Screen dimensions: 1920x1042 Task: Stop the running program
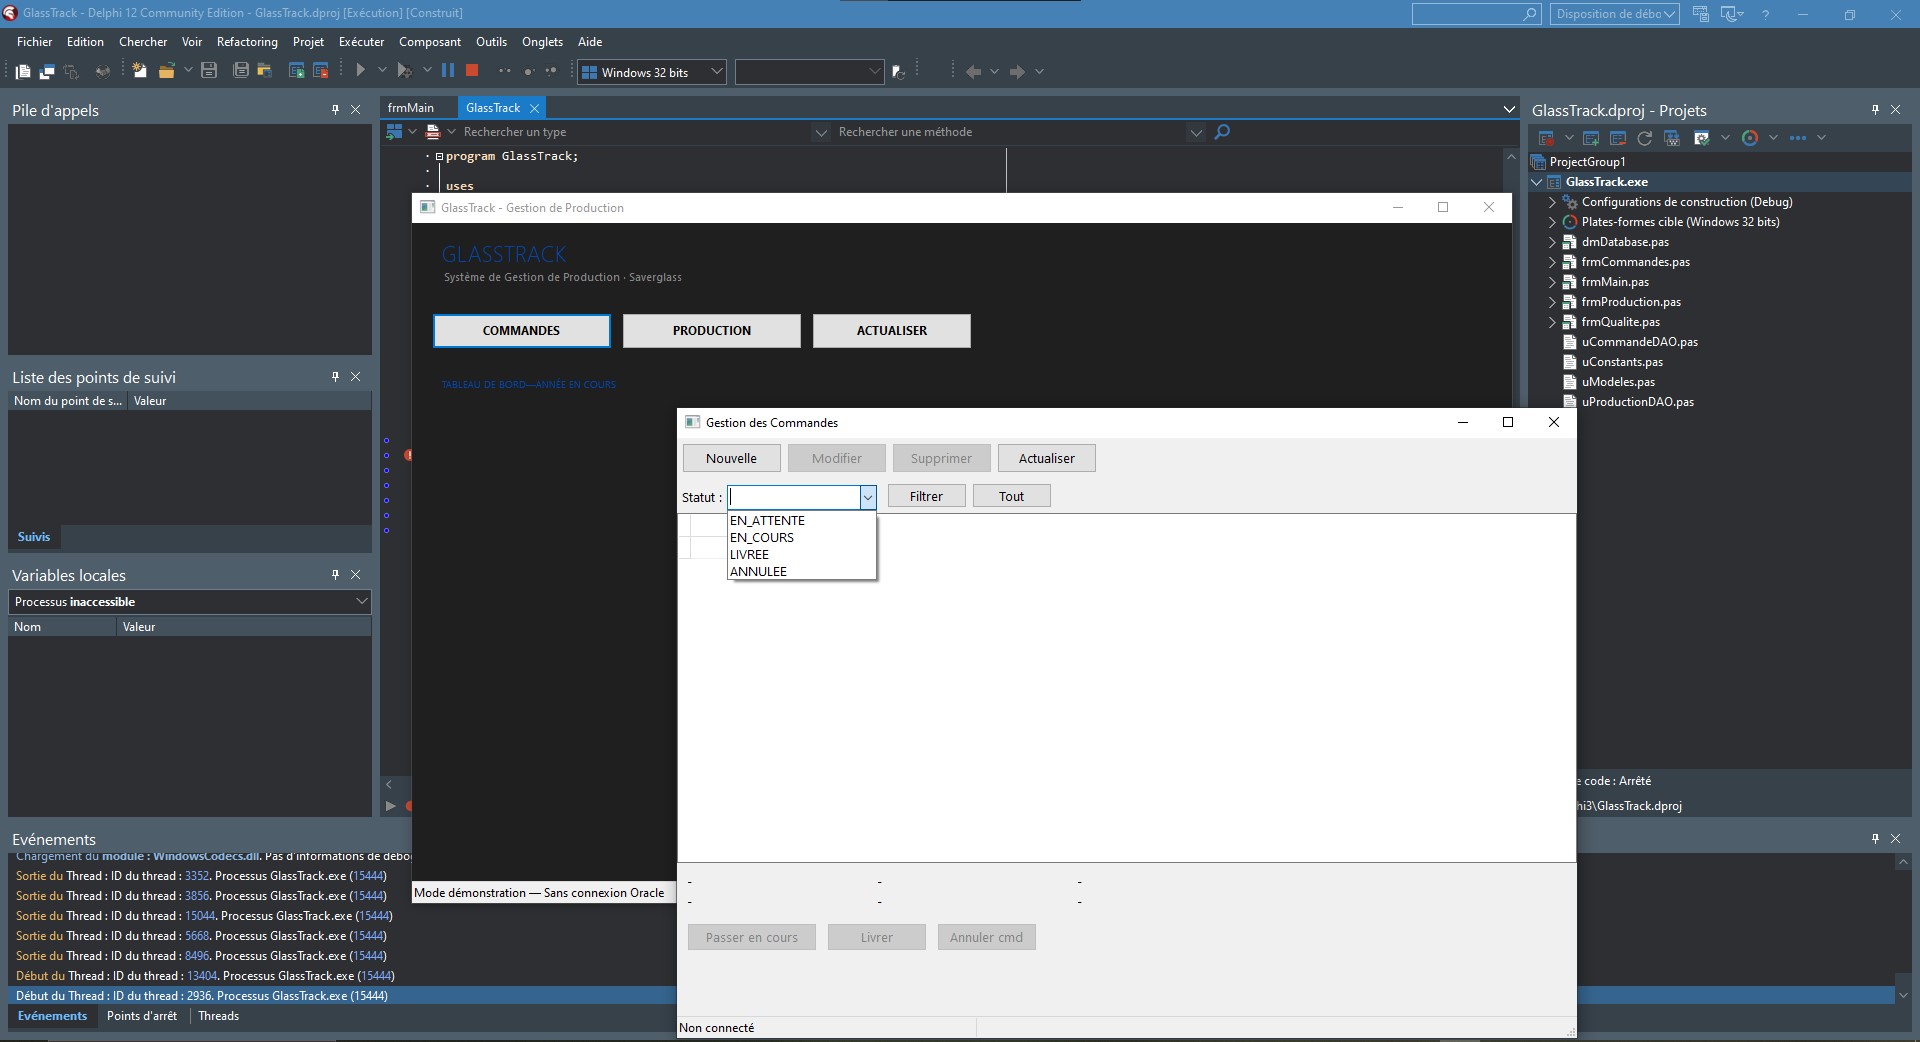click(x=471, y=71)
